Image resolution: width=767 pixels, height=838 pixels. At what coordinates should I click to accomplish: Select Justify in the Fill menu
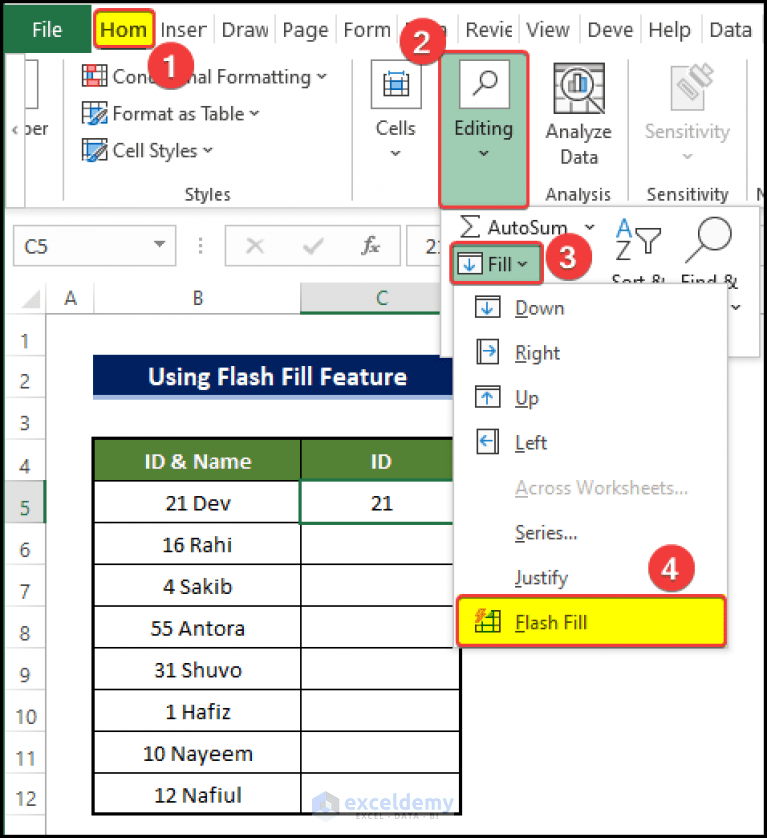click(x=590, y=577)
